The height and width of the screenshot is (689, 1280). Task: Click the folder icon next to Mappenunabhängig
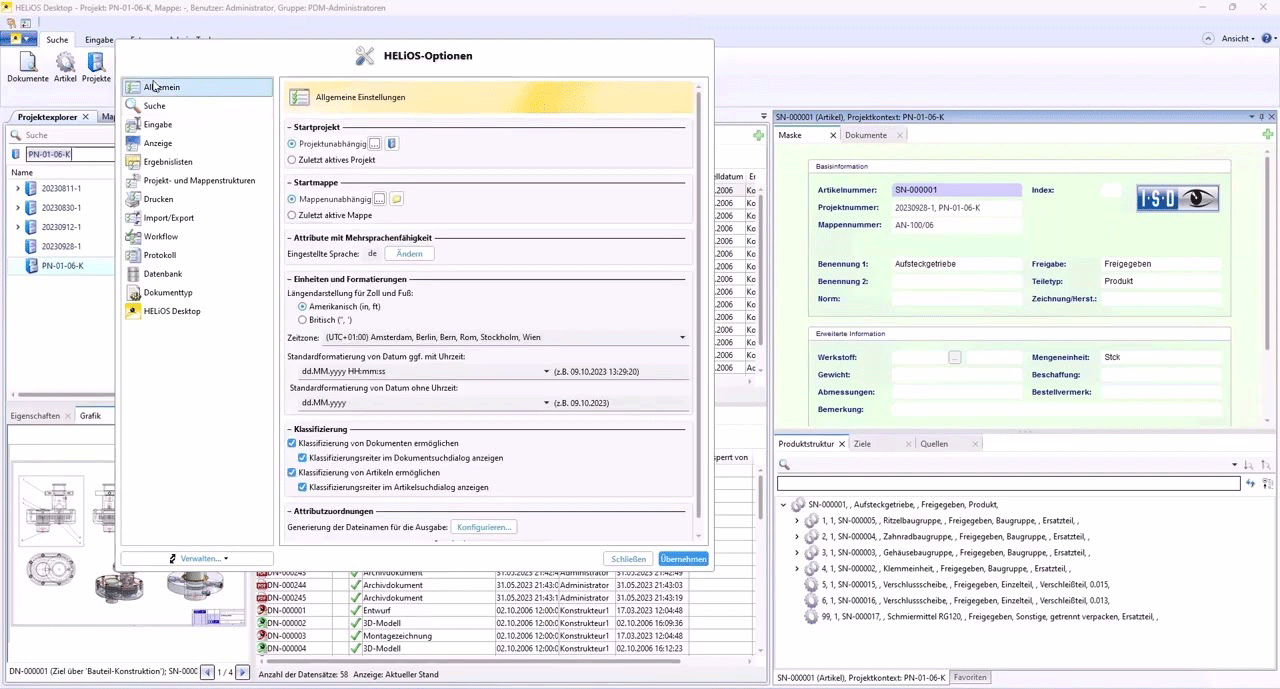click(397, 199)
